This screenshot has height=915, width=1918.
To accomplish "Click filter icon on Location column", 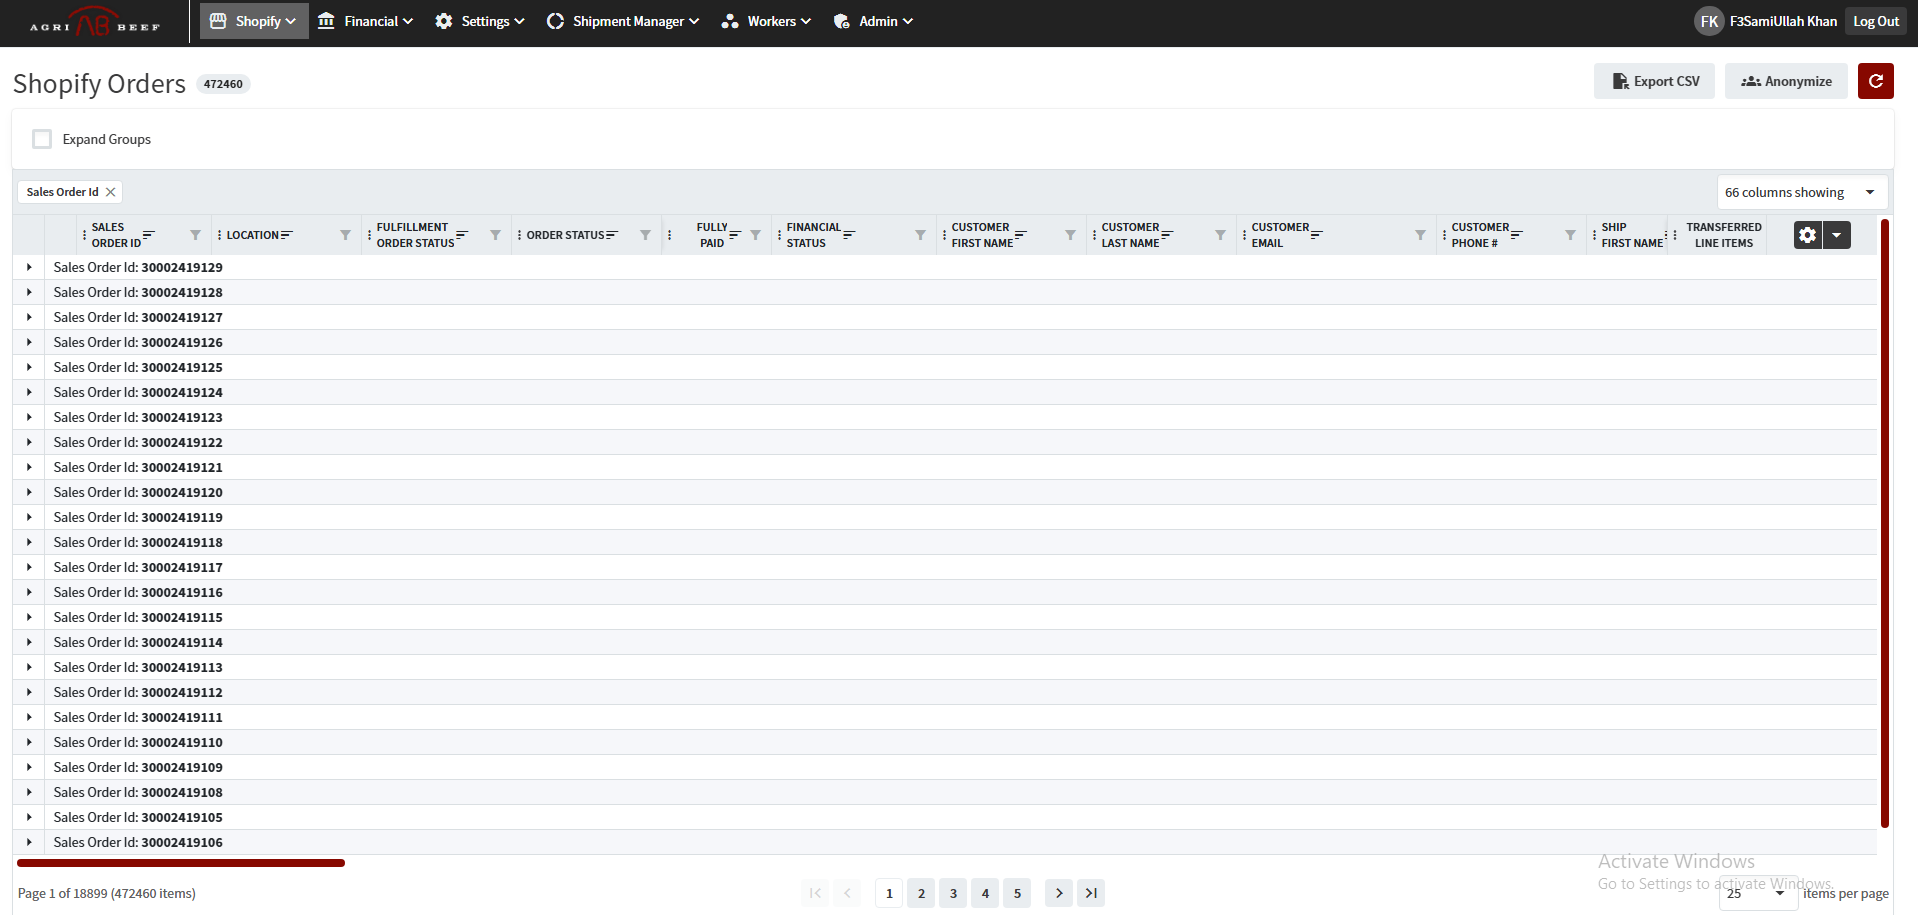I will (345, 235).
